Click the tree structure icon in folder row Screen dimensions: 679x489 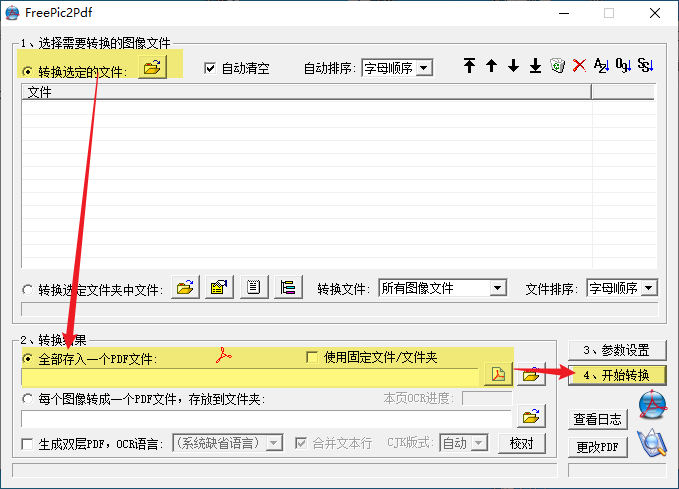pyautogui.click(x=288, y=287)
